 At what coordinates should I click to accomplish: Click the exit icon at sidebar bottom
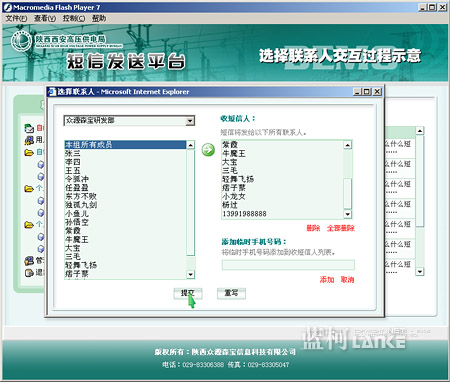click(29, 273)
